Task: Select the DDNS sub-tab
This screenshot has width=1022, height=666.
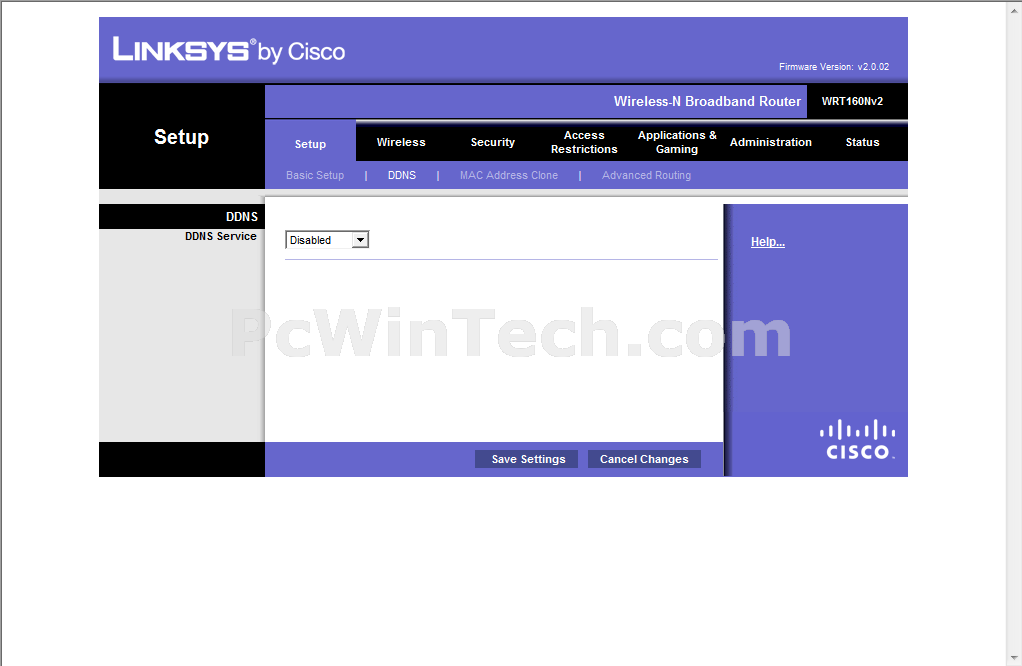Action: click(402, 175)
